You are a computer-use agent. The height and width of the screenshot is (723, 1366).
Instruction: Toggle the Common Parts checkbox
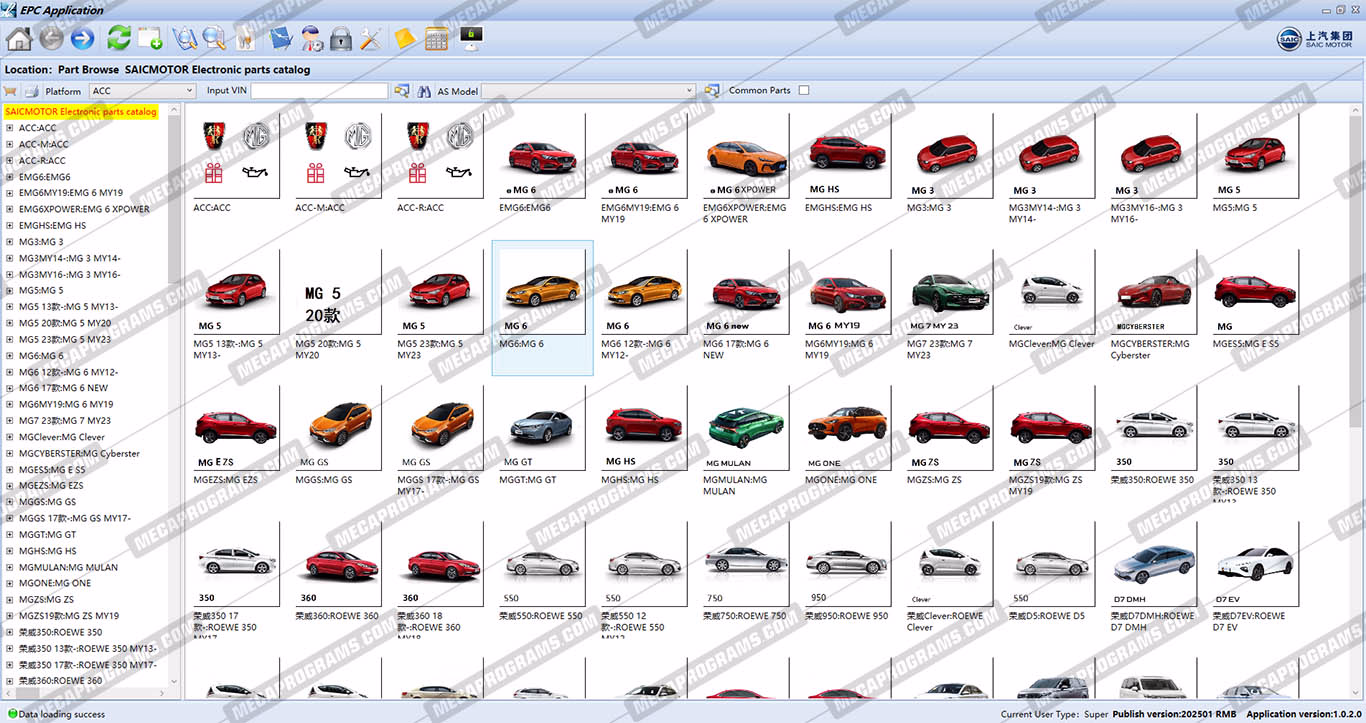804,90
